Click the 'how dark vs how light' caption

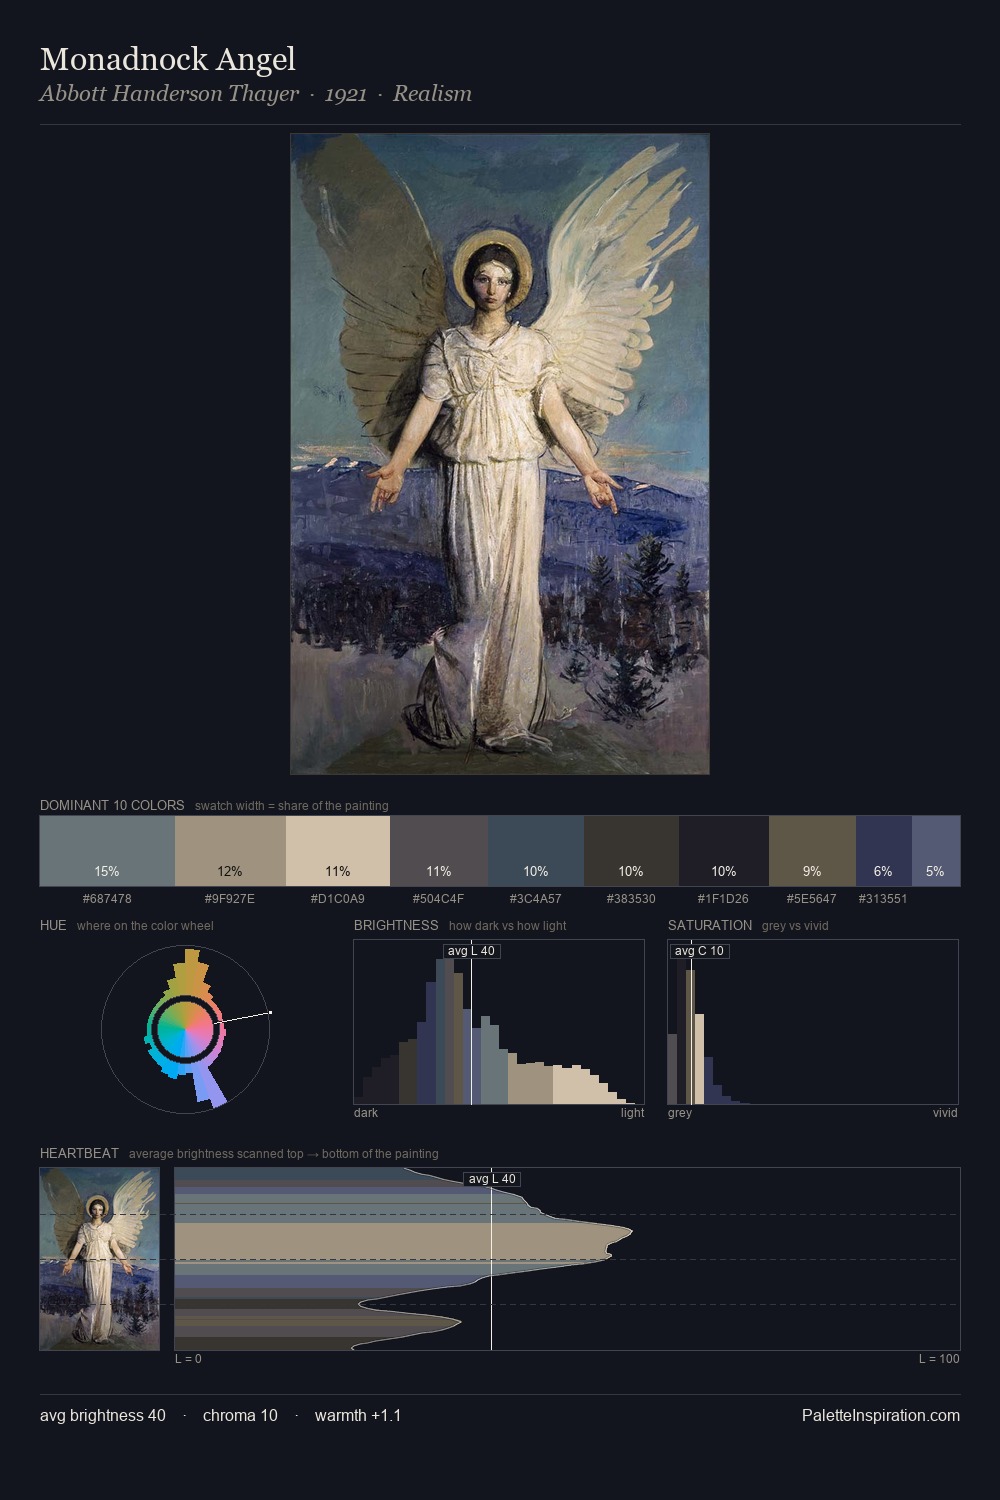[x=507, y=926]
